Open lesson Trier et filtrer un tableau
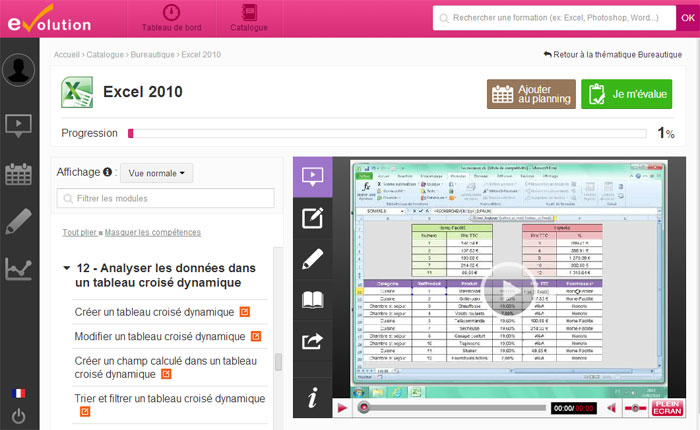The image size is (700, 430). [170, 398]
